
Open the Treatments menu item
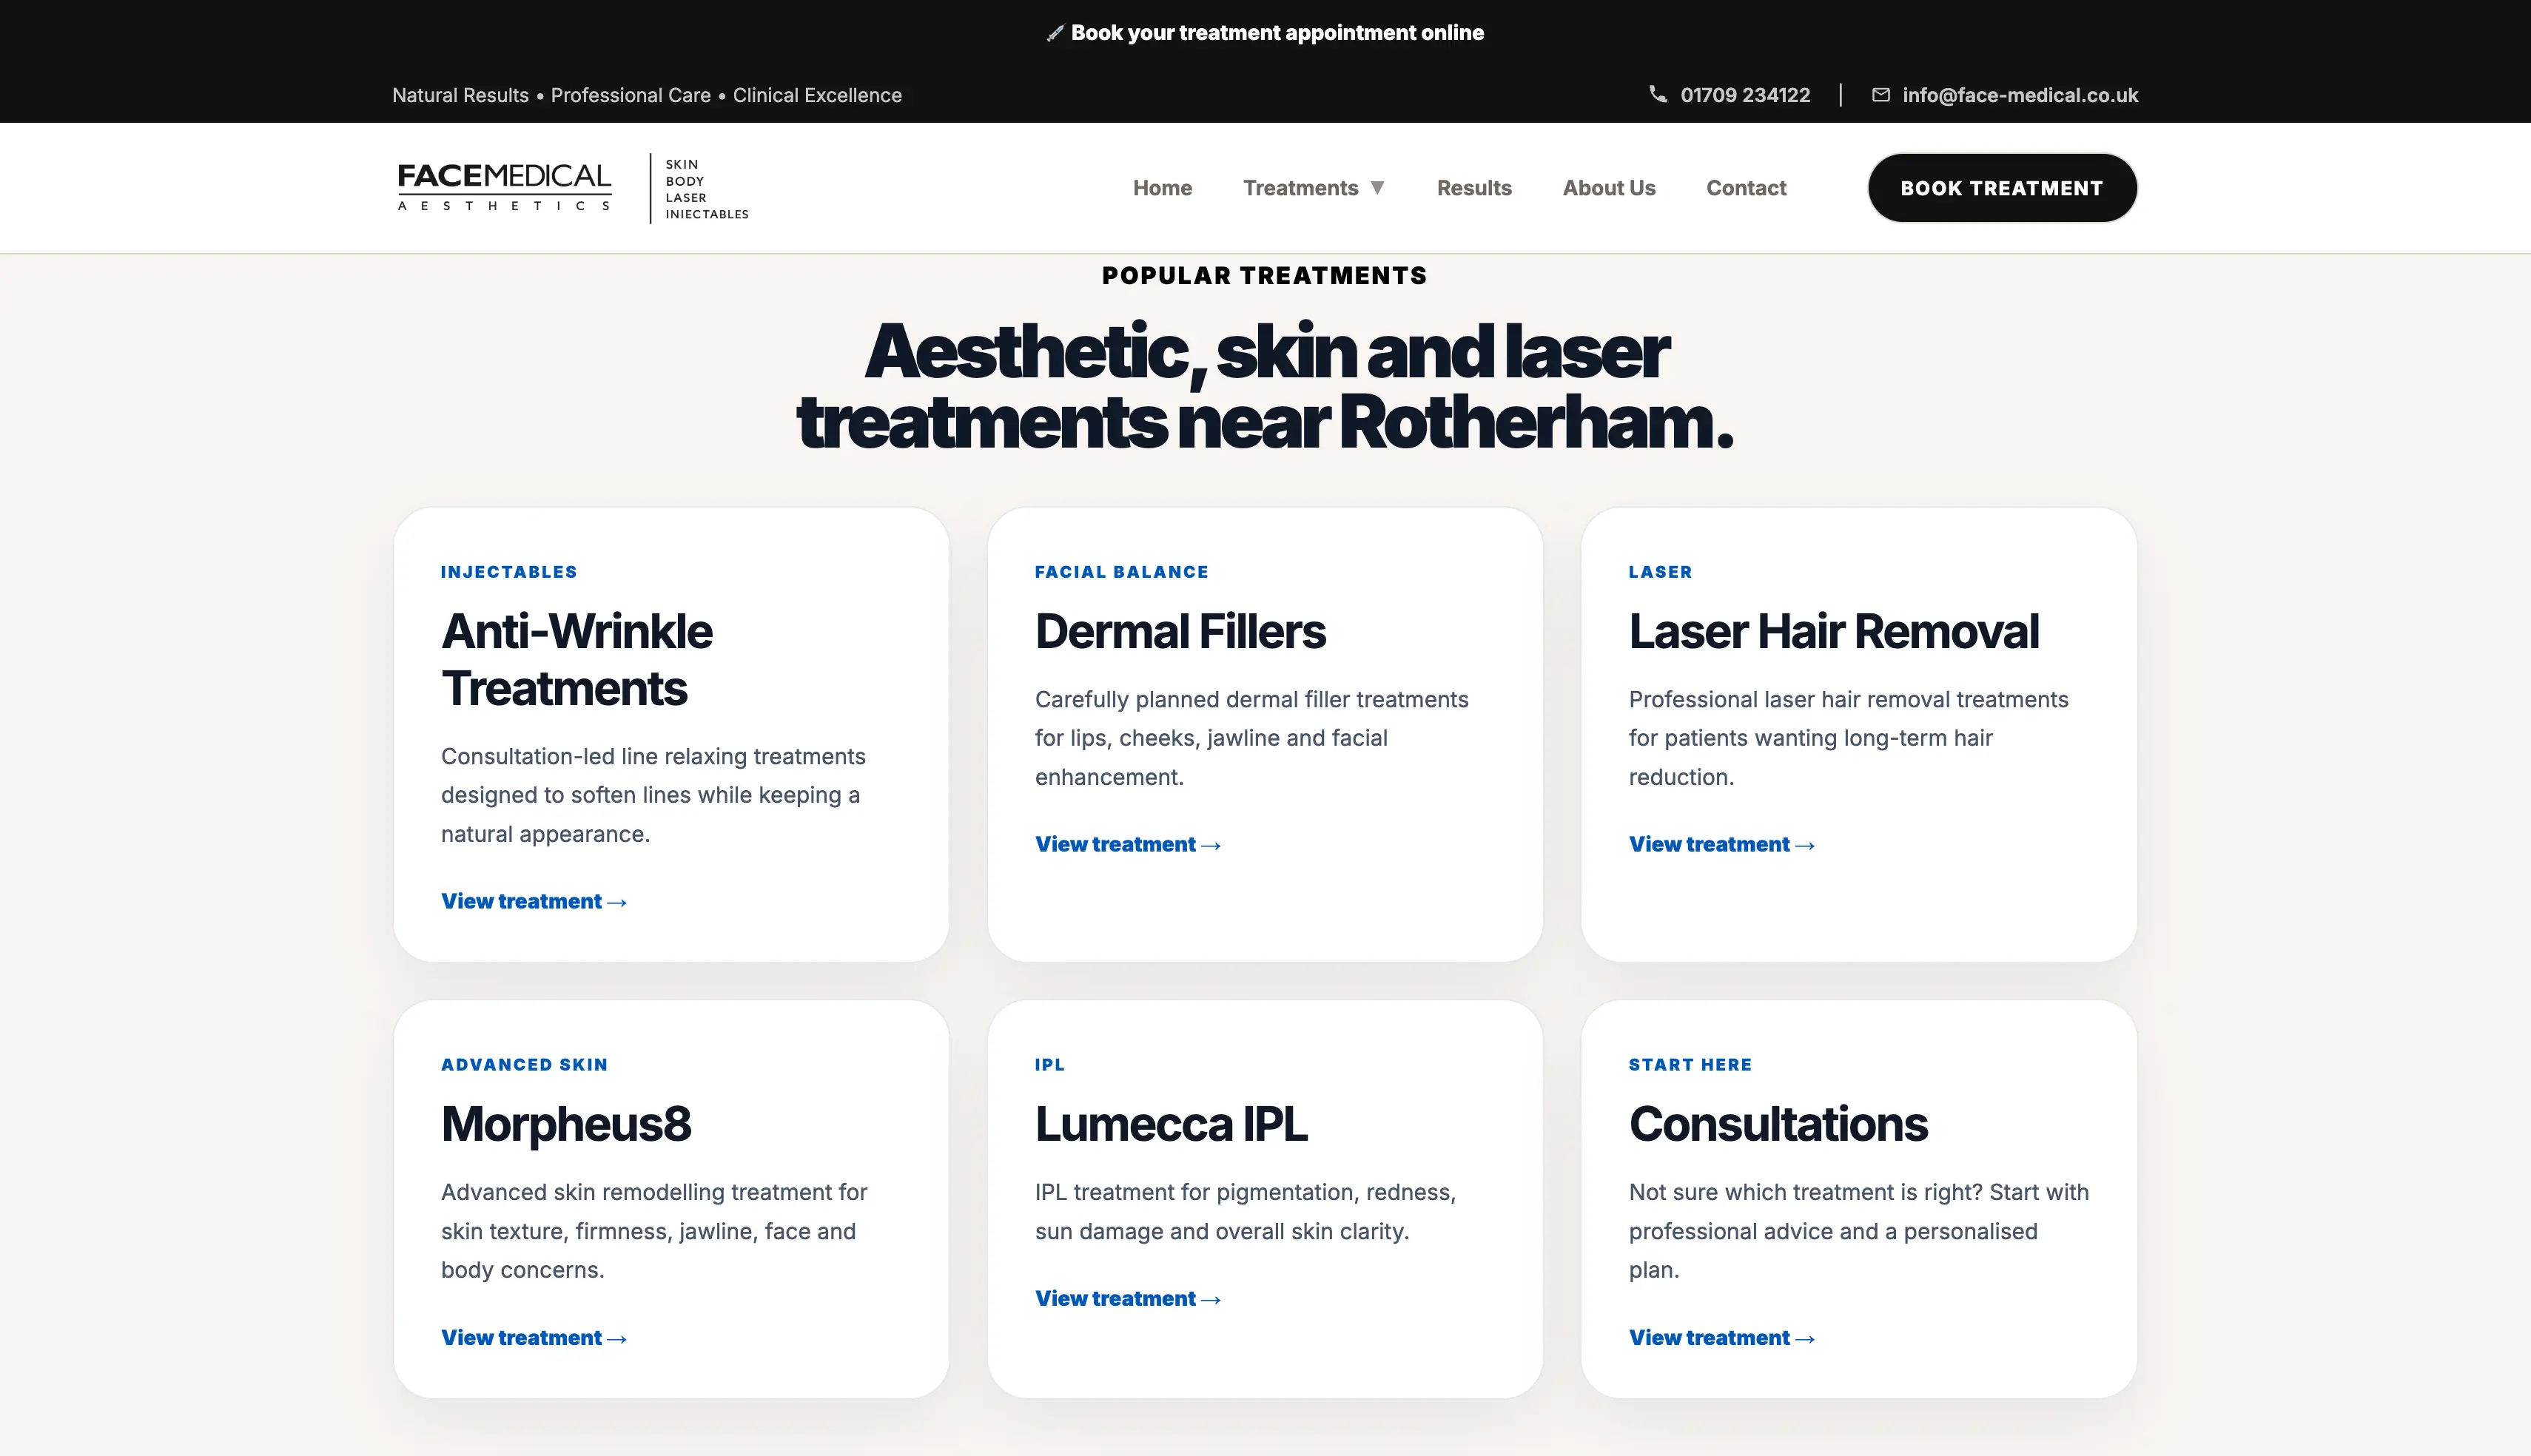pyautogui.click(x=1300, y=188)
